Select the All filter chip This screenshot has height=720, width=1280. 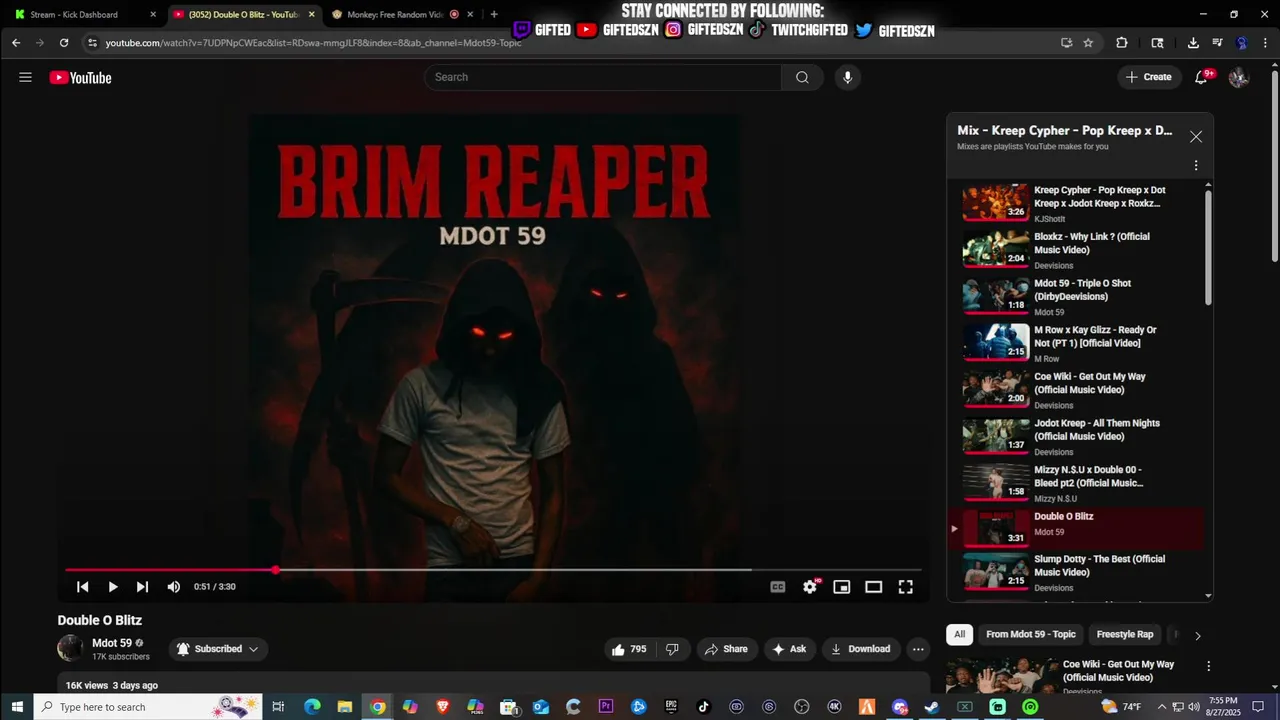pos(959,634)
